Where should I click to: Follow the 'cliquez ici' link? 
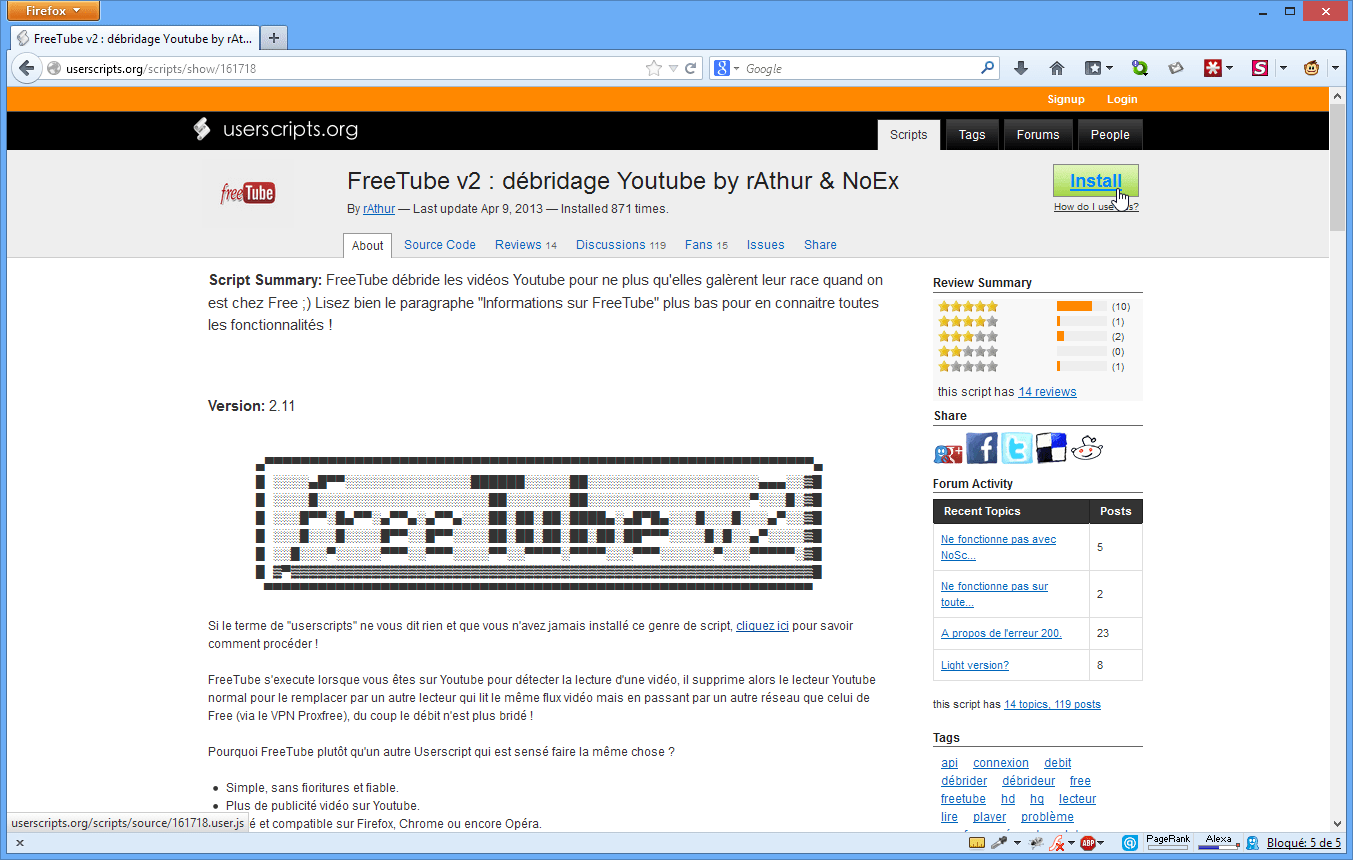click(x=762, y=626)
